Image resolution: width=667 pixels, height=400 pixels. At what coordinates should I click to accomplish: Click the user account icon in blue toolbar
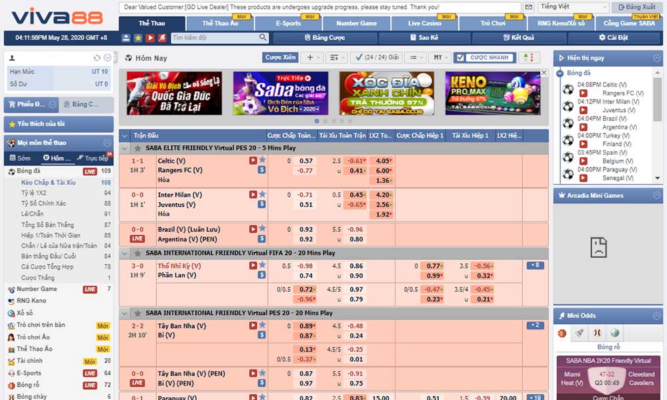coord(126,38)
